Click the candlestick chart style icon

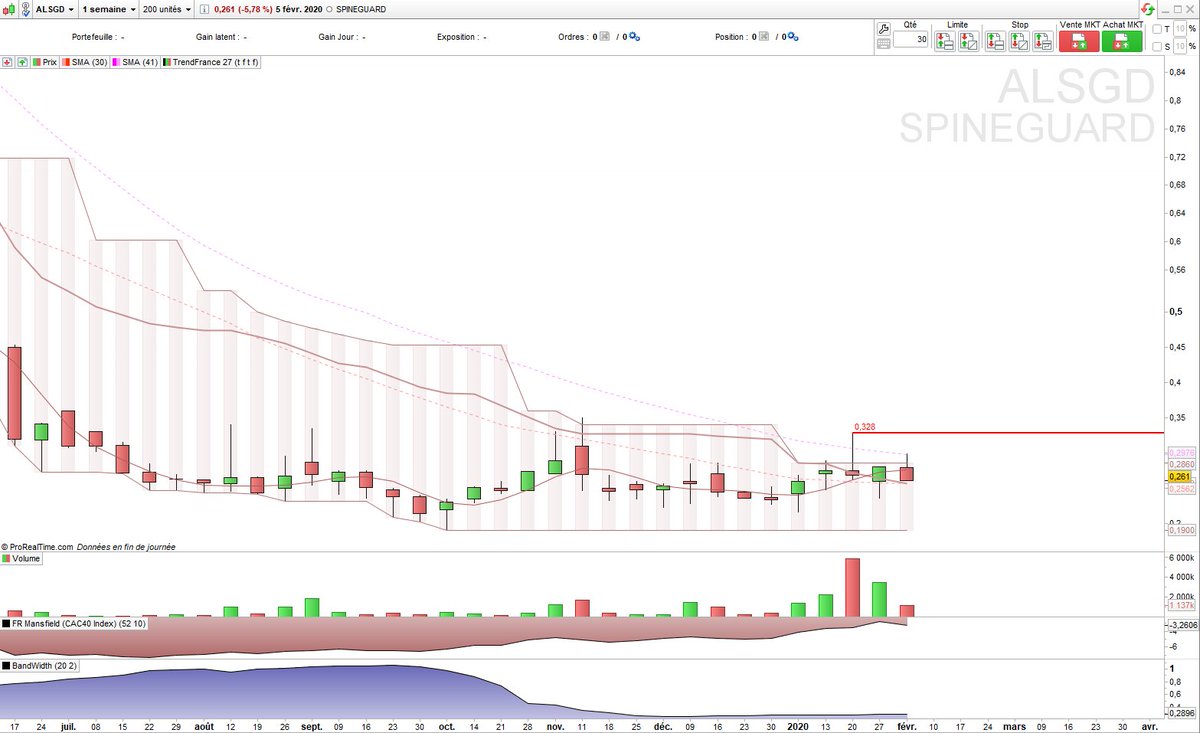tap(10, 9)
